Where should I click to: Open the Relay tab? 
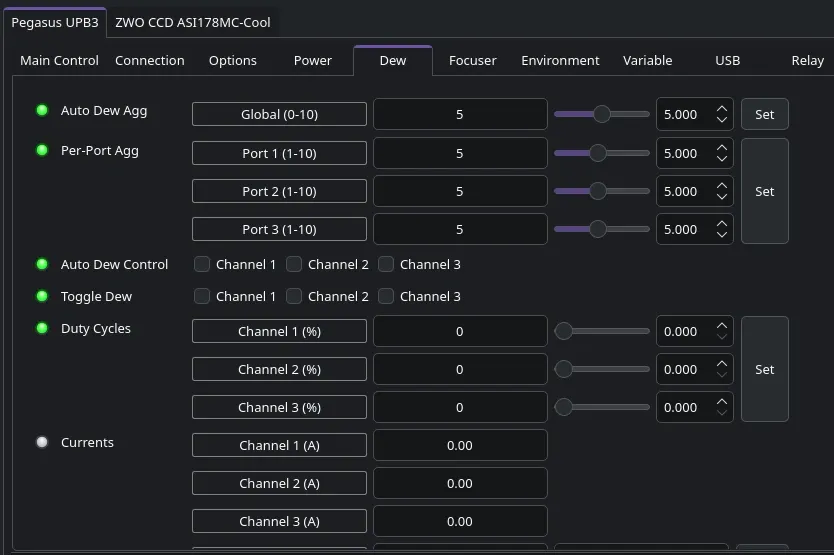pyautogui.click(x=807, y=61)
